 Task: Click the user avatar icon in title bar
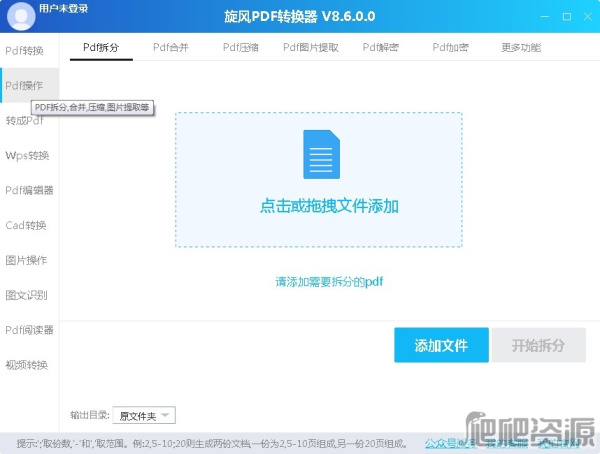19,15
